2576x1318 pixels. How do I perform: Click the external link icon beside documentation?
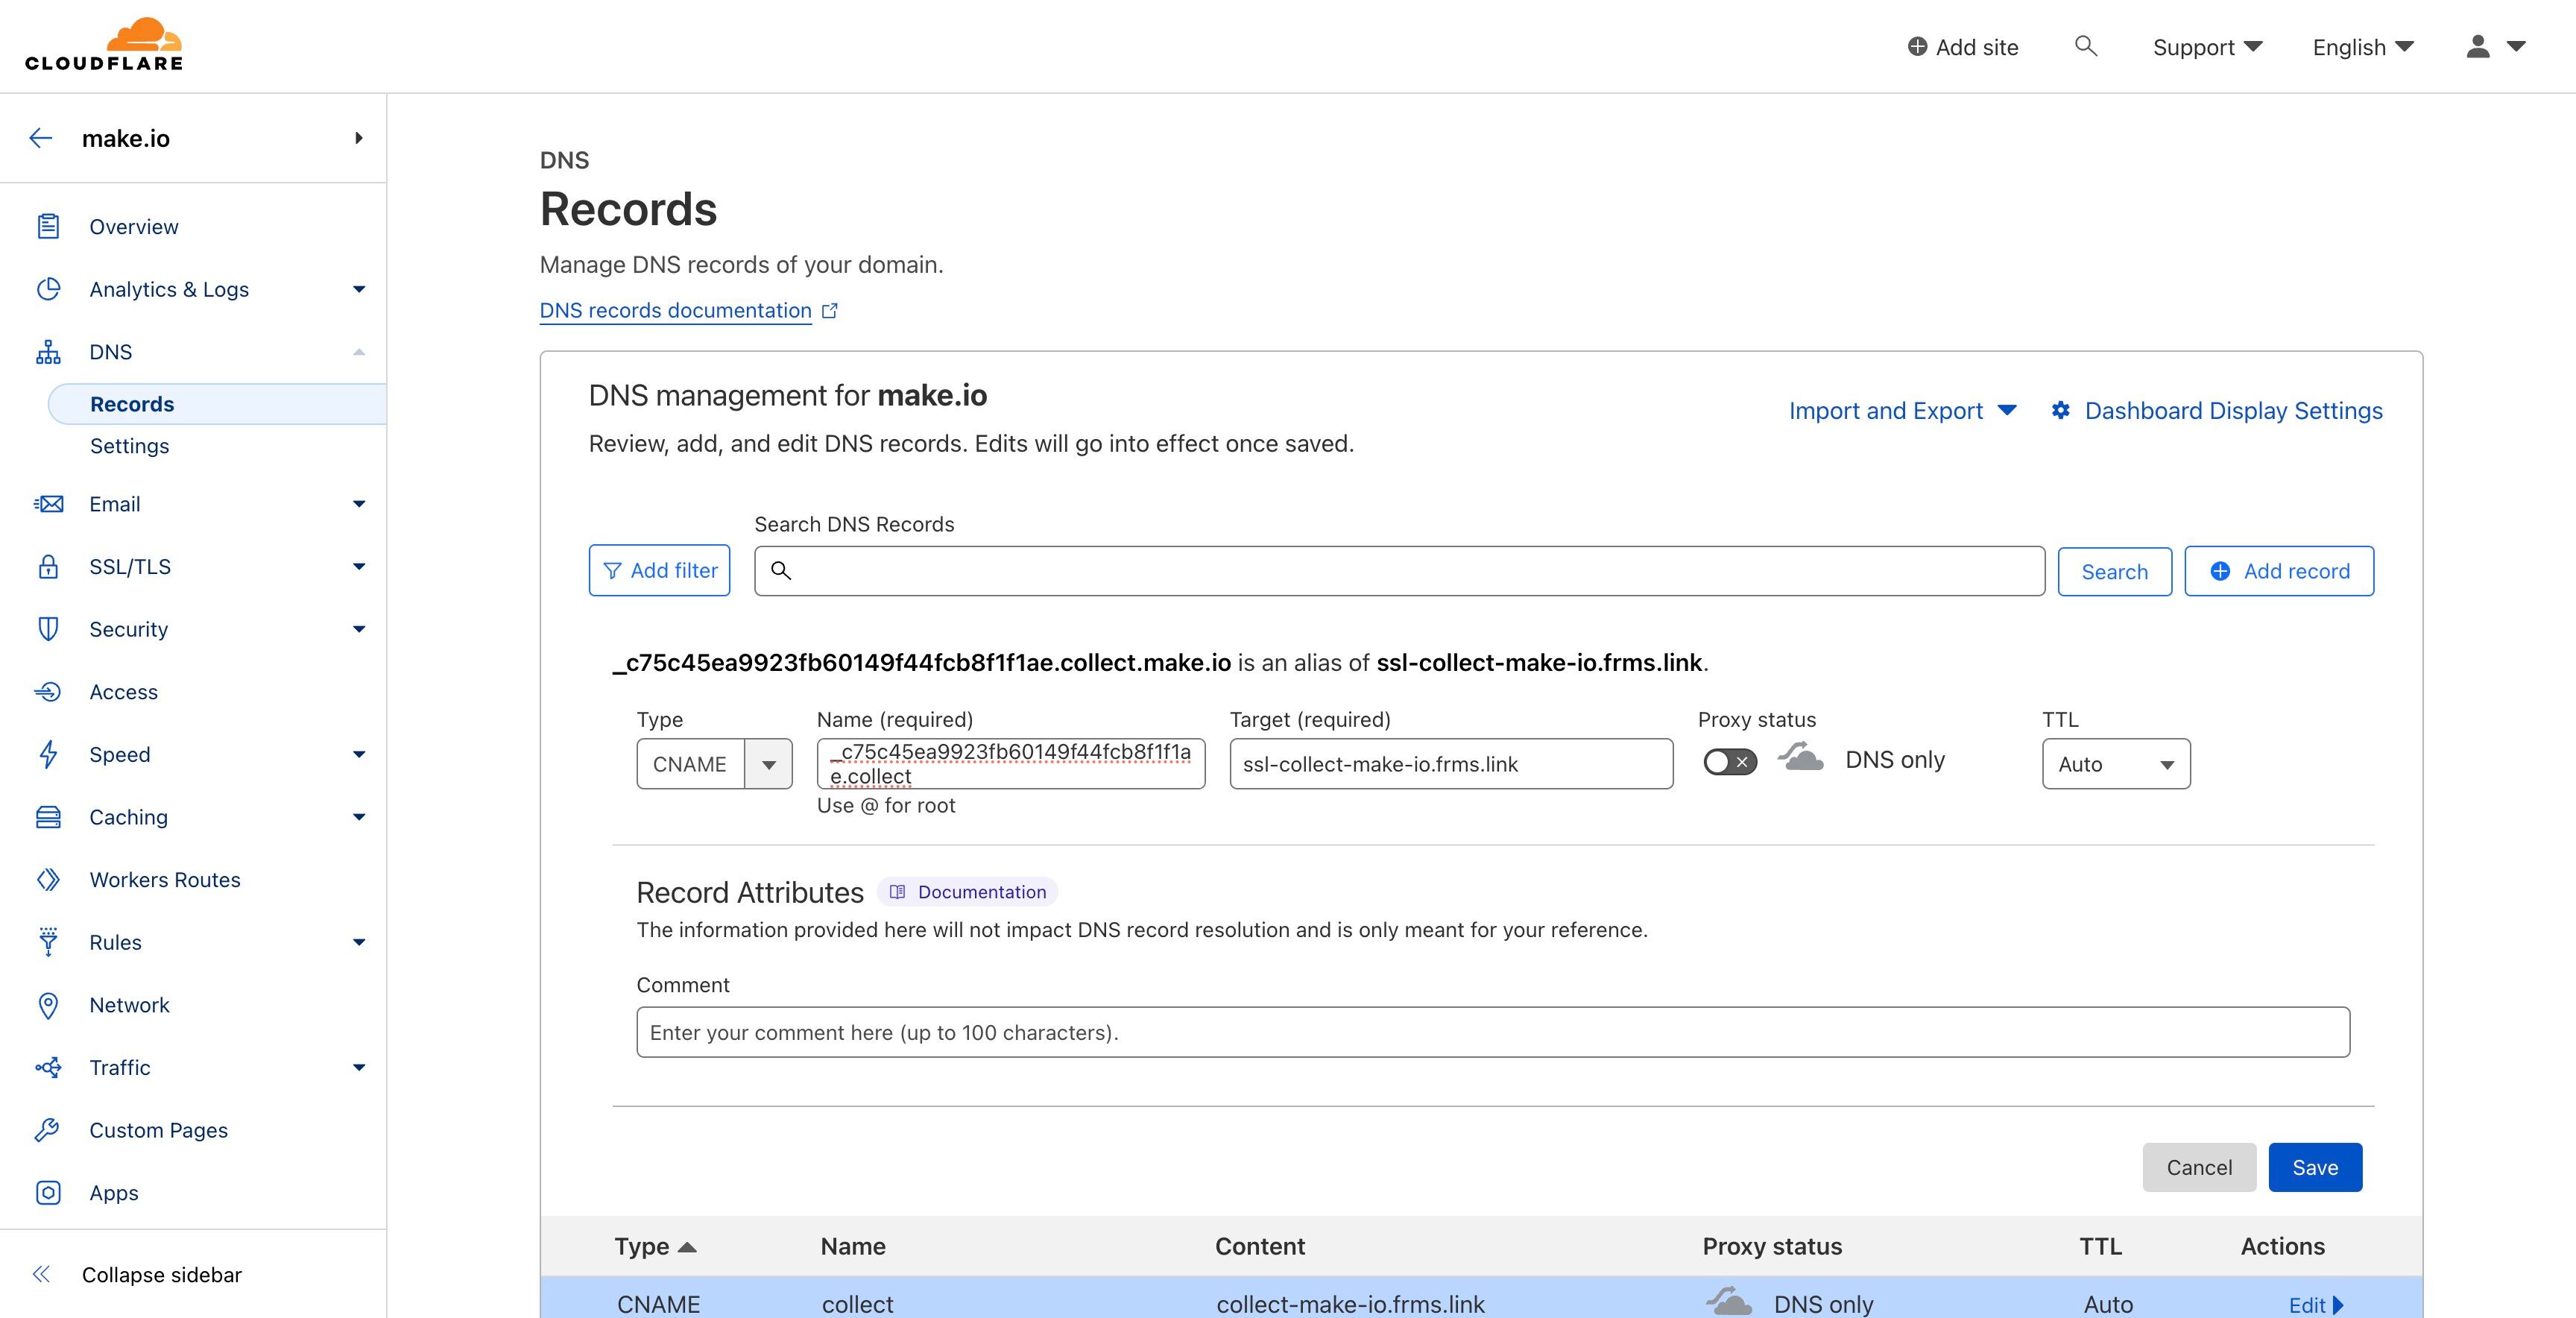point(830,311)
